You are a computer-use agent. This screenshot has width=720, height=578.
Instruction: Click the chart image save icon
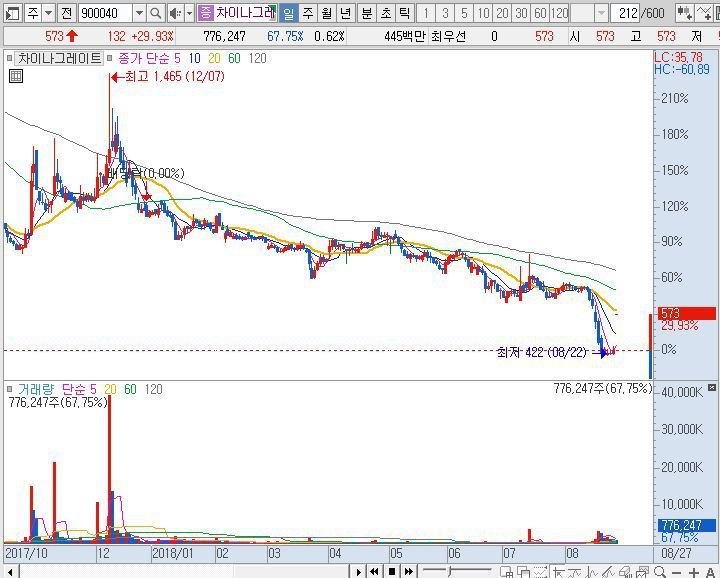[x=641, y=572]
